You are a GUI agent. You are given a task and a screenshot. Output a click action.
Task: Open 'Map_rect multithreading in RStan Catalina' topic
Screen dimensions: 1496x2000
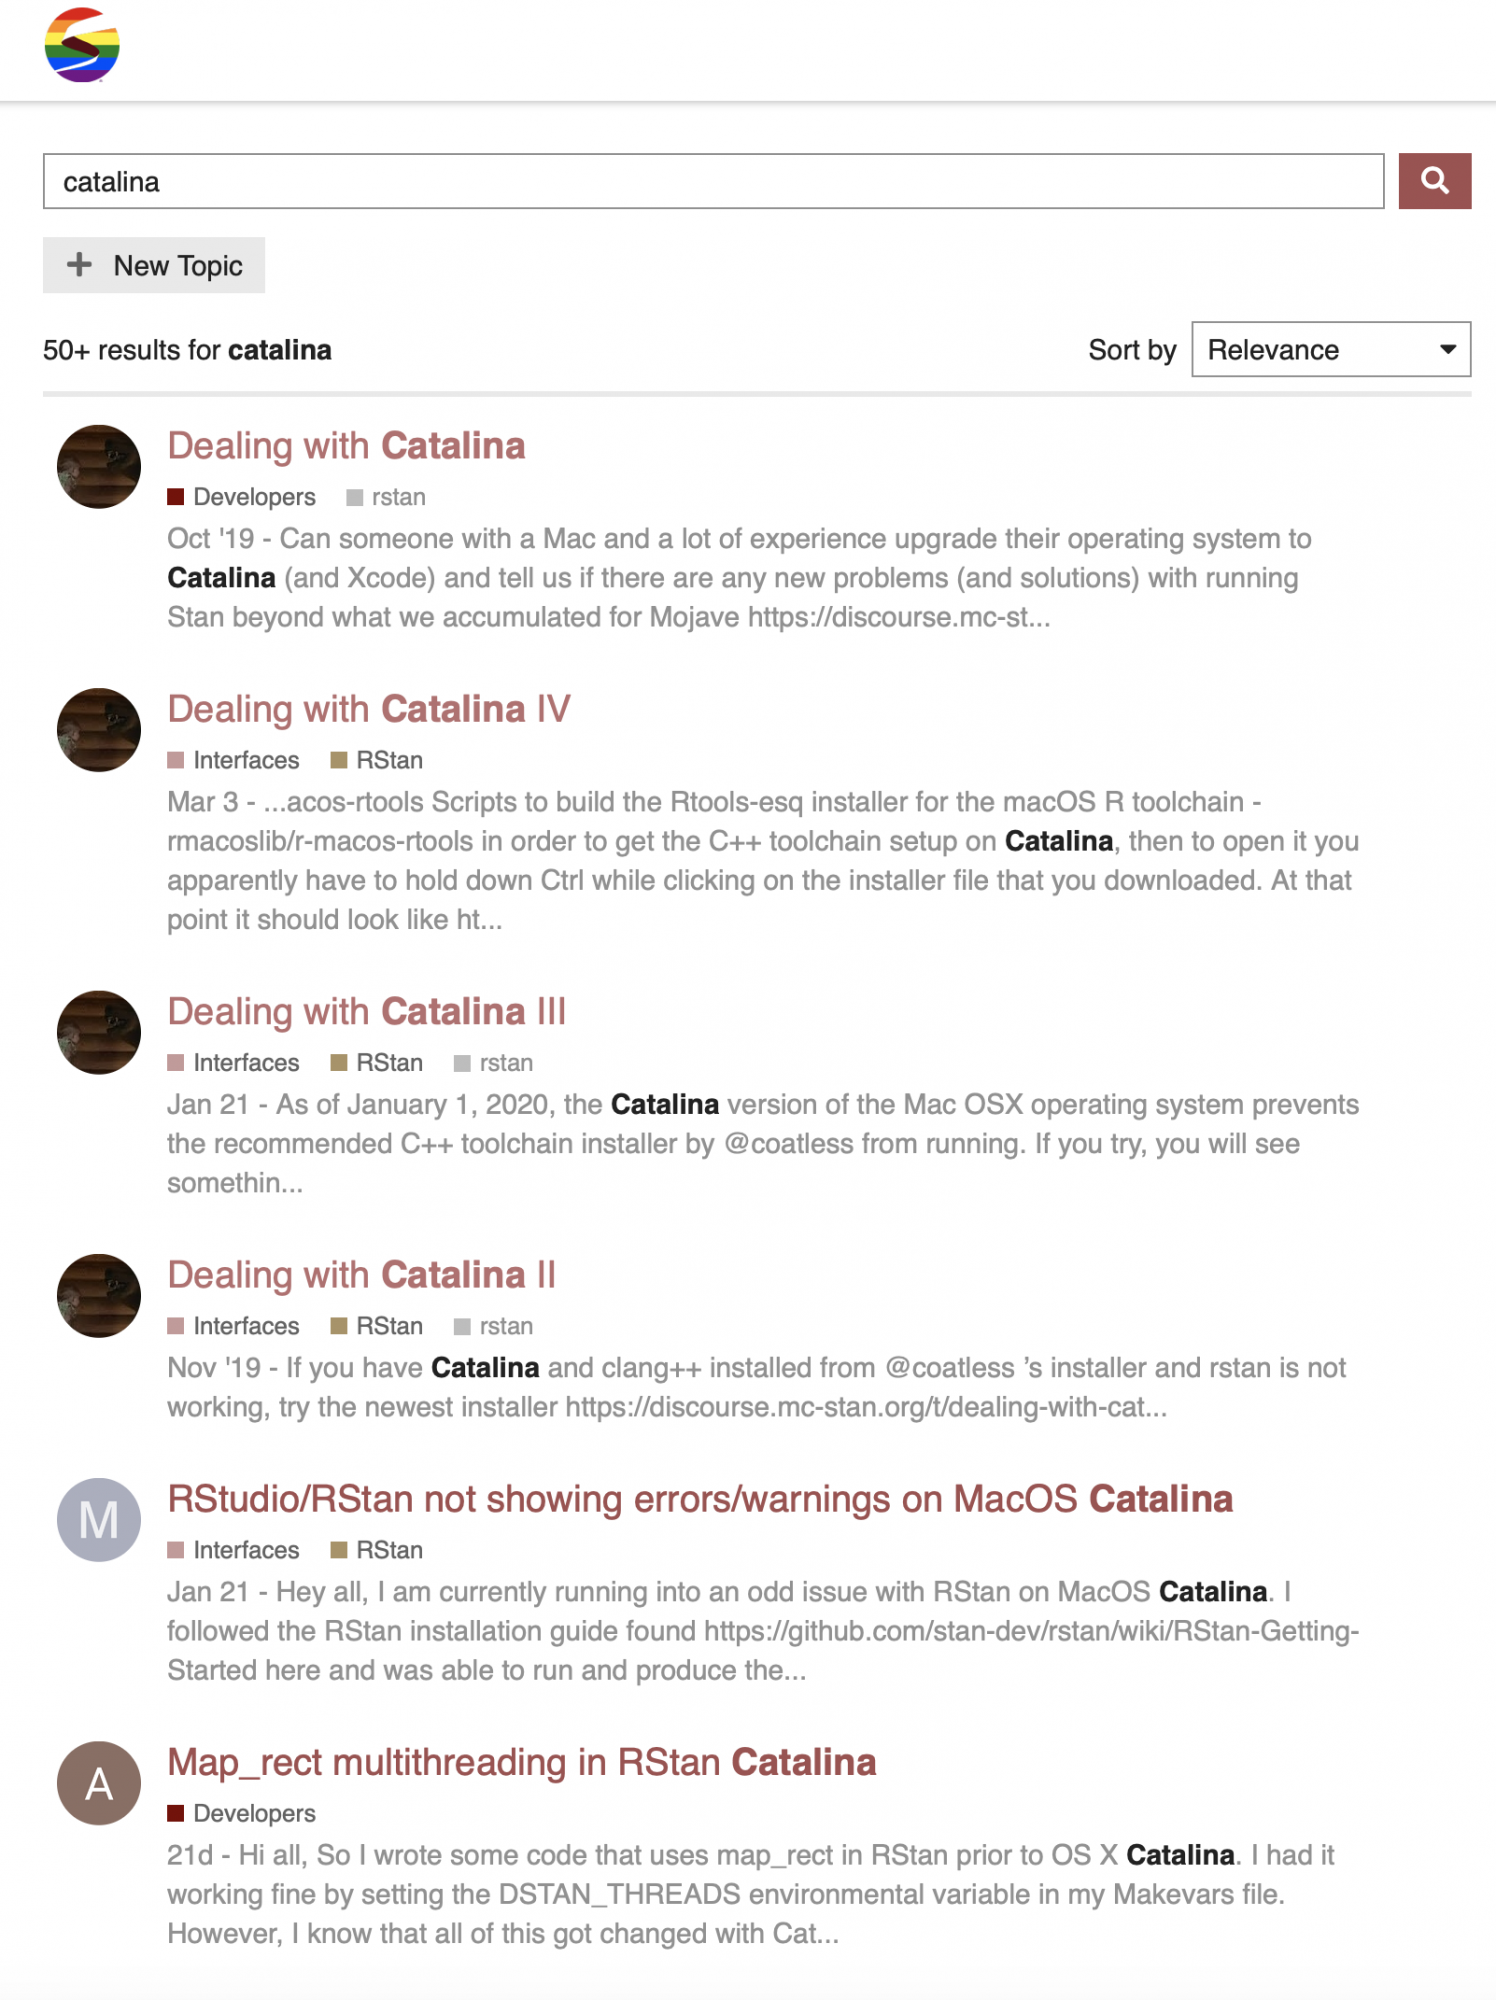521,1762
